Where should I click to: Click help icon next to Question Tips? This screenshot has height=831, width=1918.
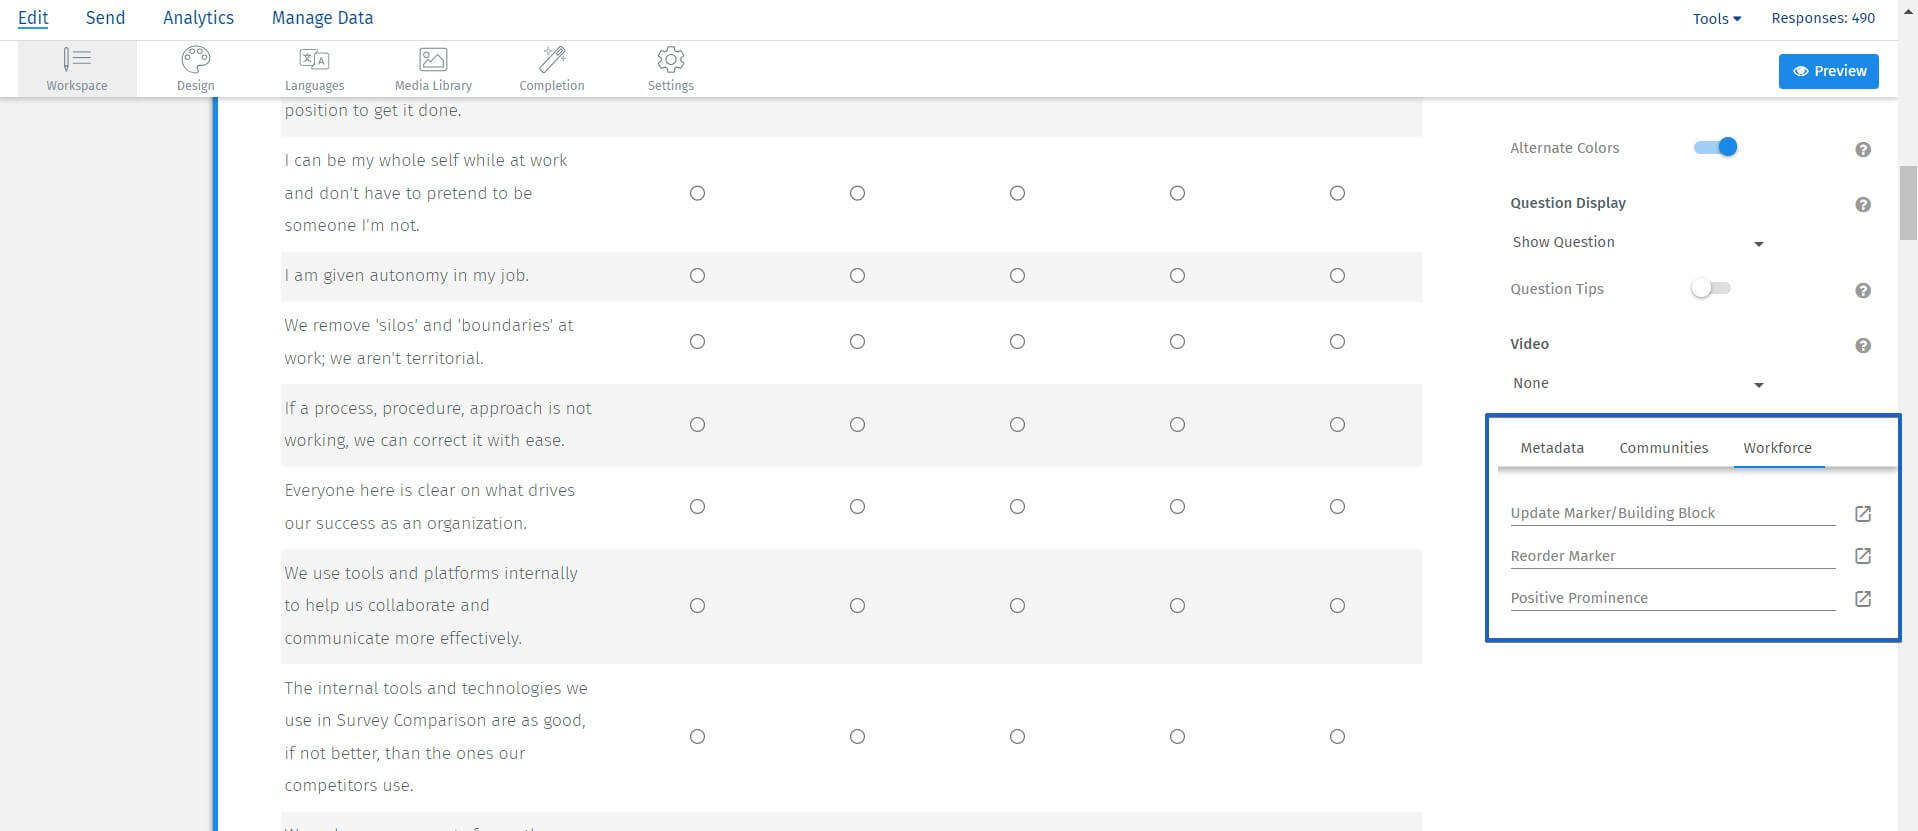(x=1863, y=290)
